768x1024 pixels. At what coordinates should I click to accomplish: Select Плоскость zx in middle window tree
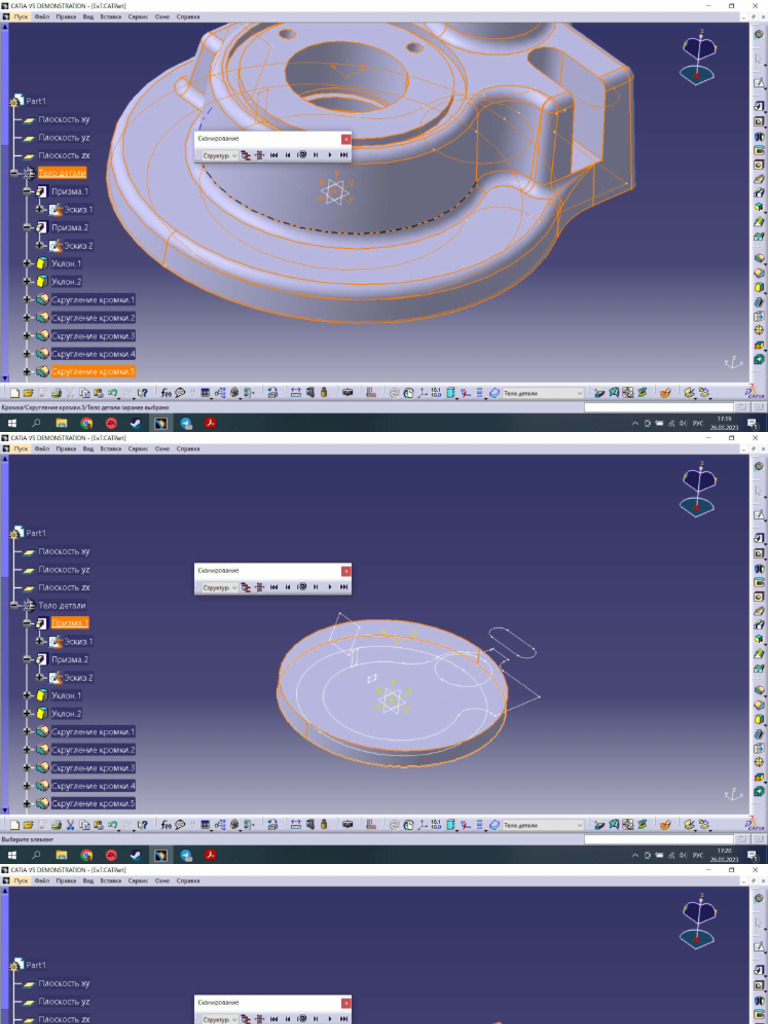click(64, 587)
